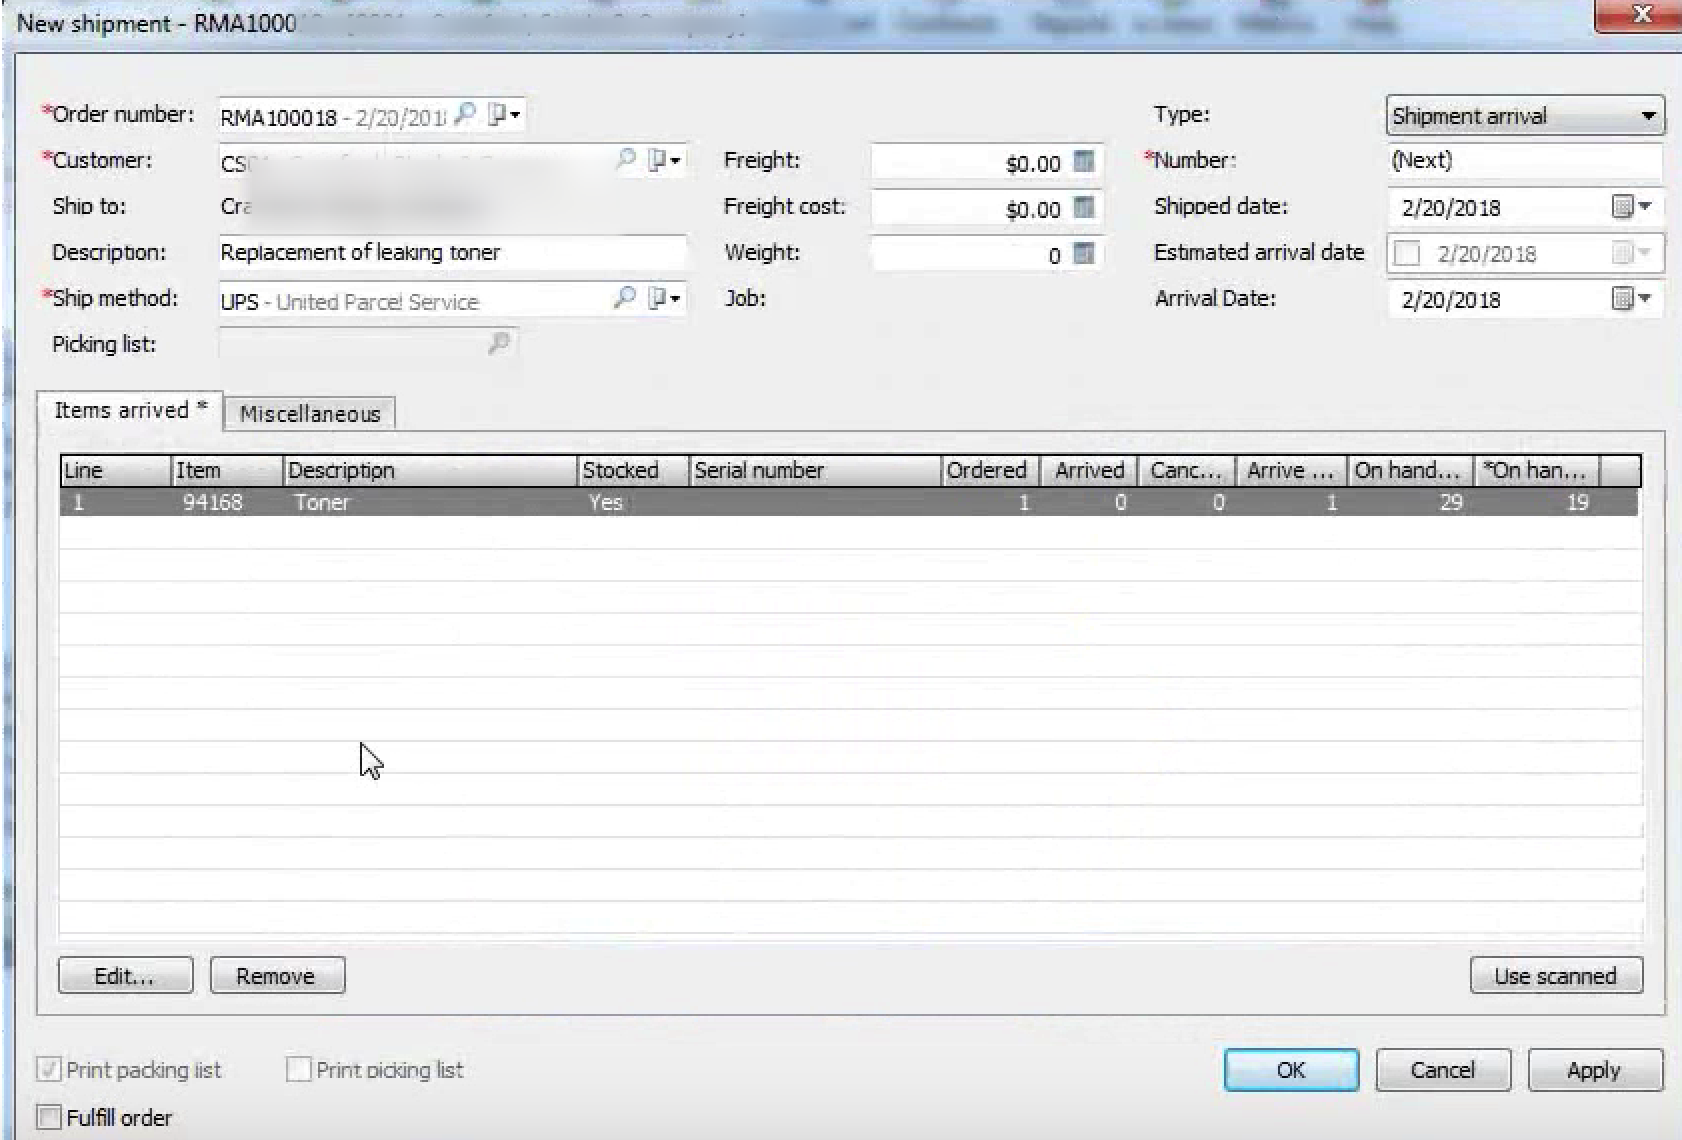1682x1140 pixels.
Task: Check the Fulfill order box
Action: coord(48,1117)
